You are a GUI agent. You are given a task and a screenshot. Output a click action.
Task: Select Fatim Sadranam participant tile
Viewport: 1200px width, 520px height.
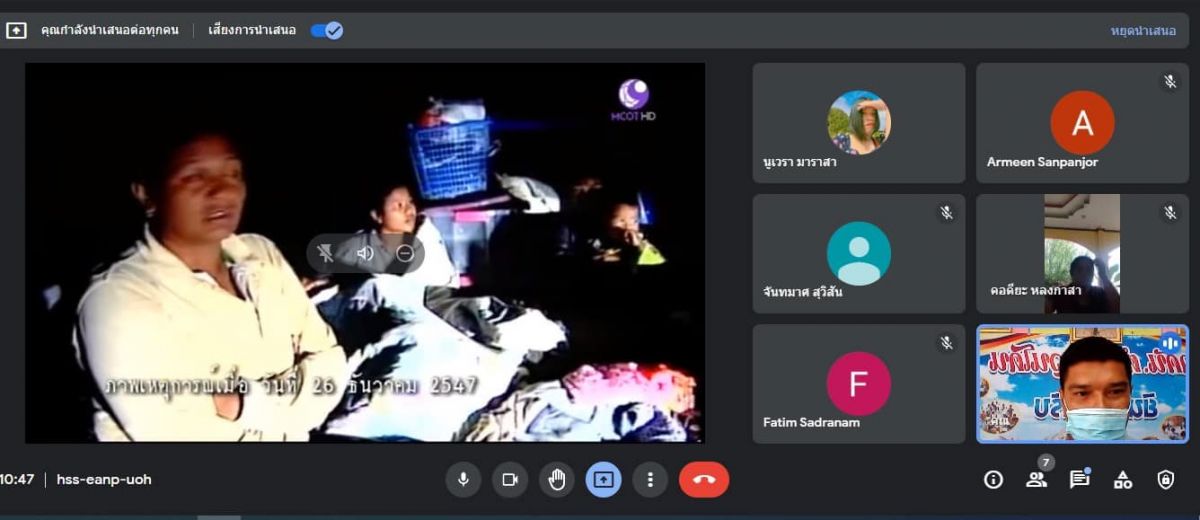click(858, 384)
